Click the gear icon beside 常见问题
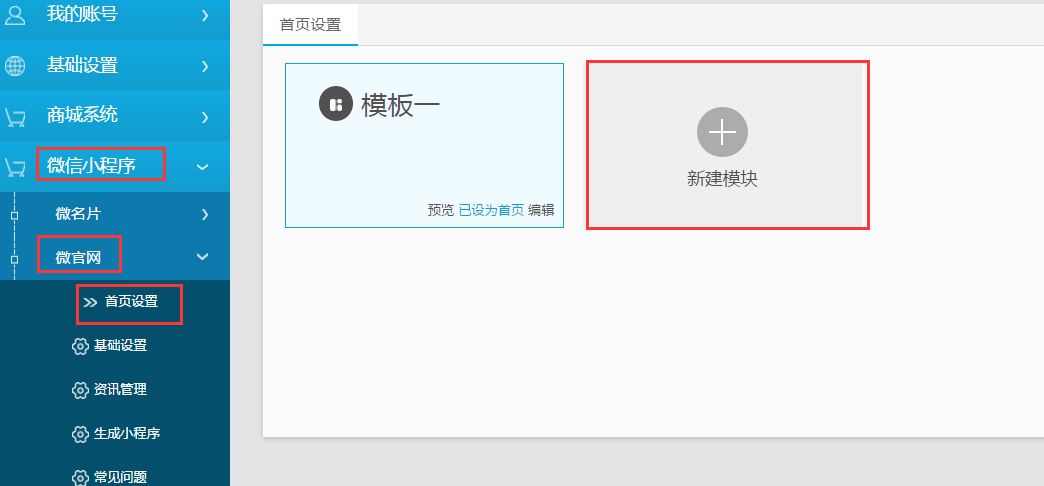Viewport: 1044px width, 486px height. [x=80, y=477]
